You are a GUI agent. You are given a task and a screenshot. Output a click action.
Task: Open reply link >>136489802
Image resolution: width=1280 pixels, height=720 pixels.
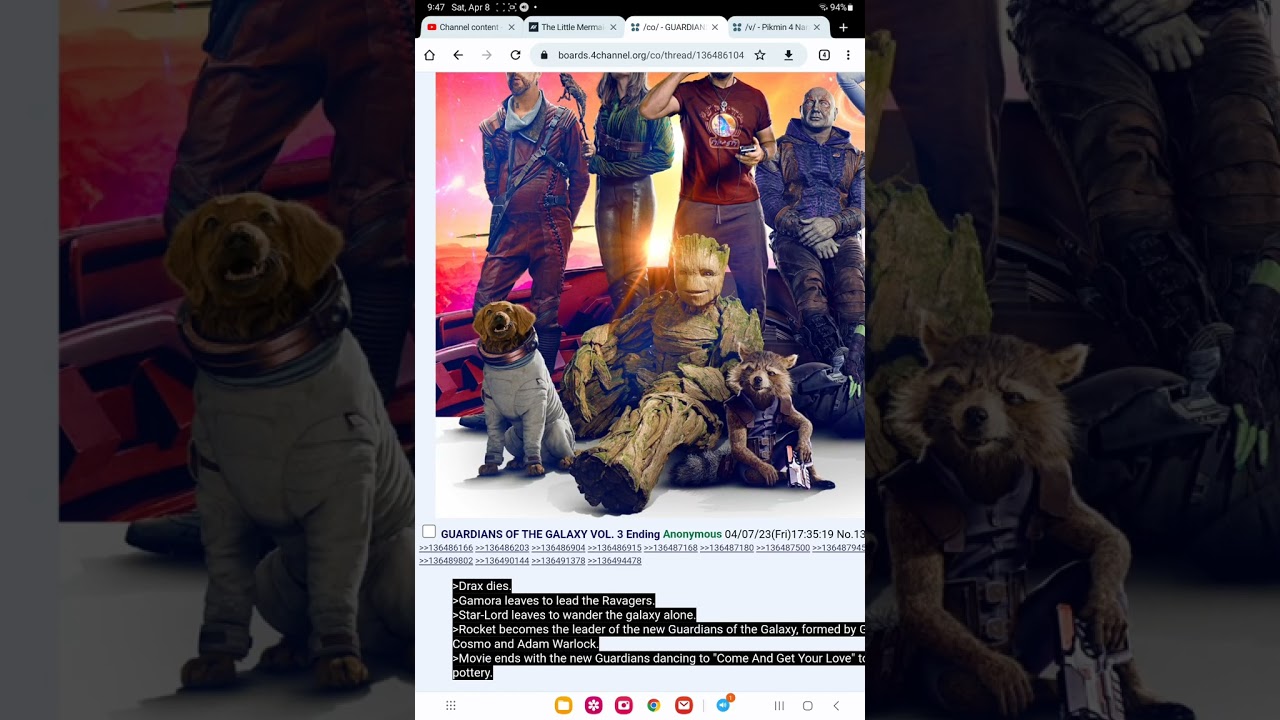[x=446, y=561]
